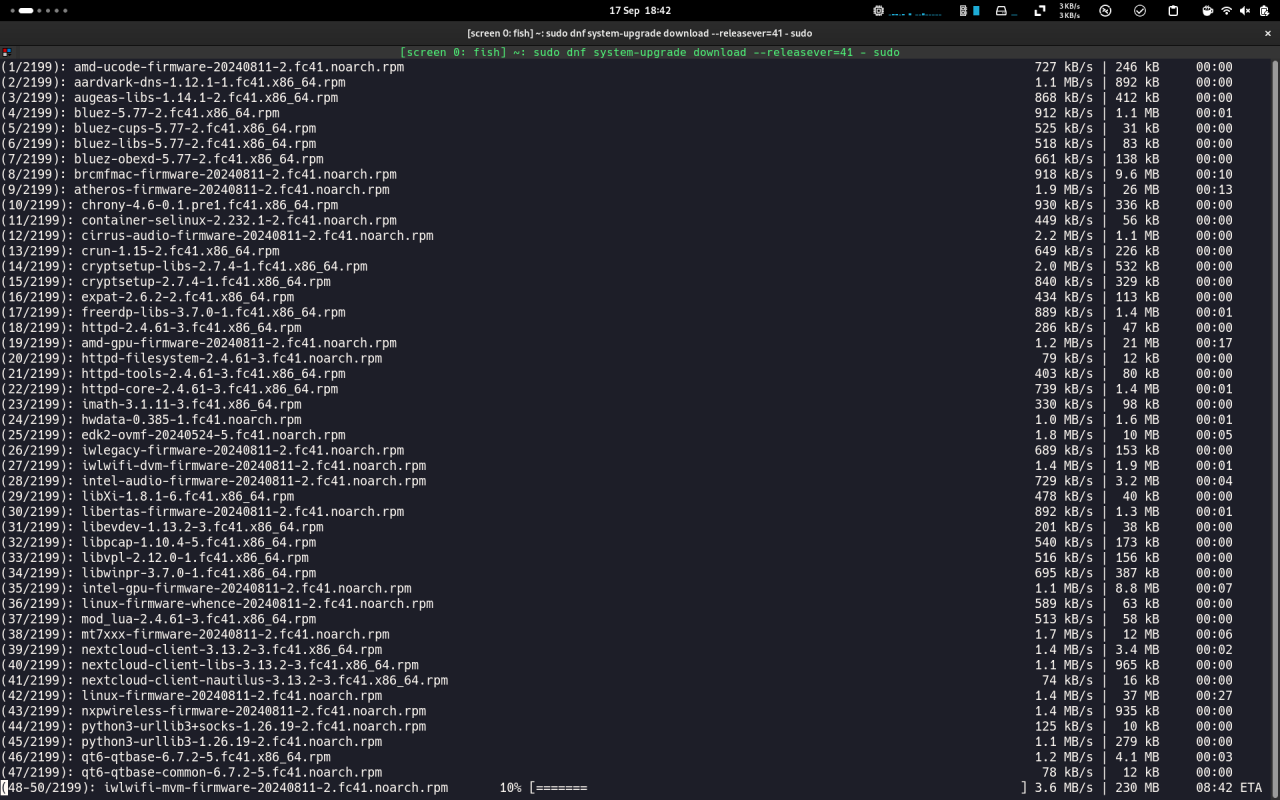Click the checkmark status icon in the tray

(x=1139, y=11)
